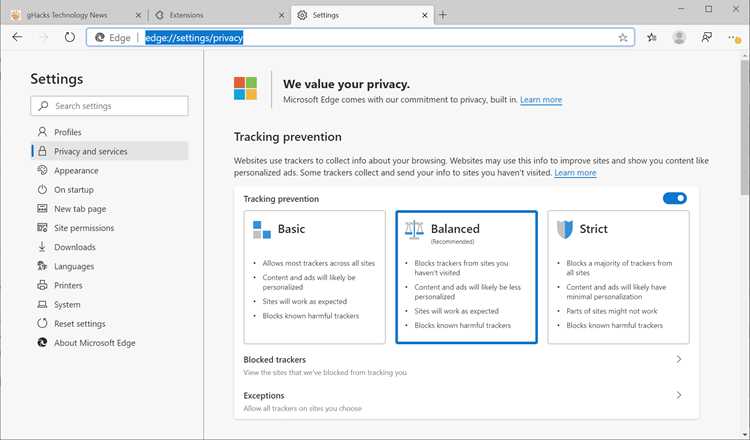This screenshot has height=440, width=750.
Task: Select the Basic tracking prevention level
Action: [x=314, y=277]
